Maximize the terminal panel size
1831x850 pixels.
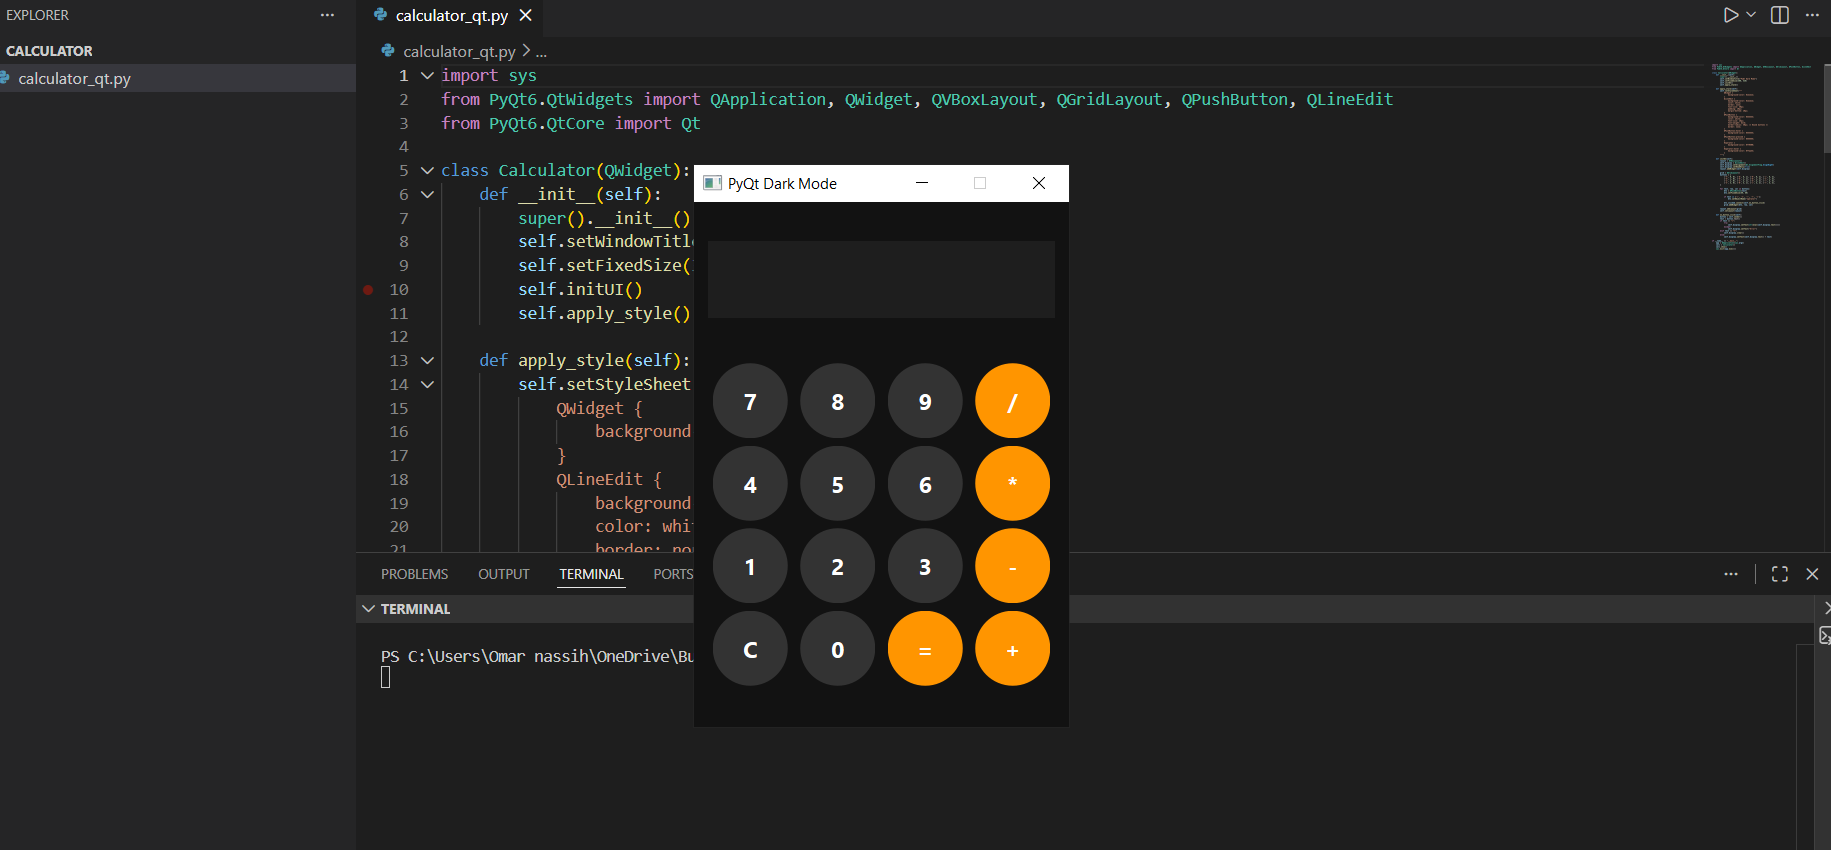point(1780,574)
